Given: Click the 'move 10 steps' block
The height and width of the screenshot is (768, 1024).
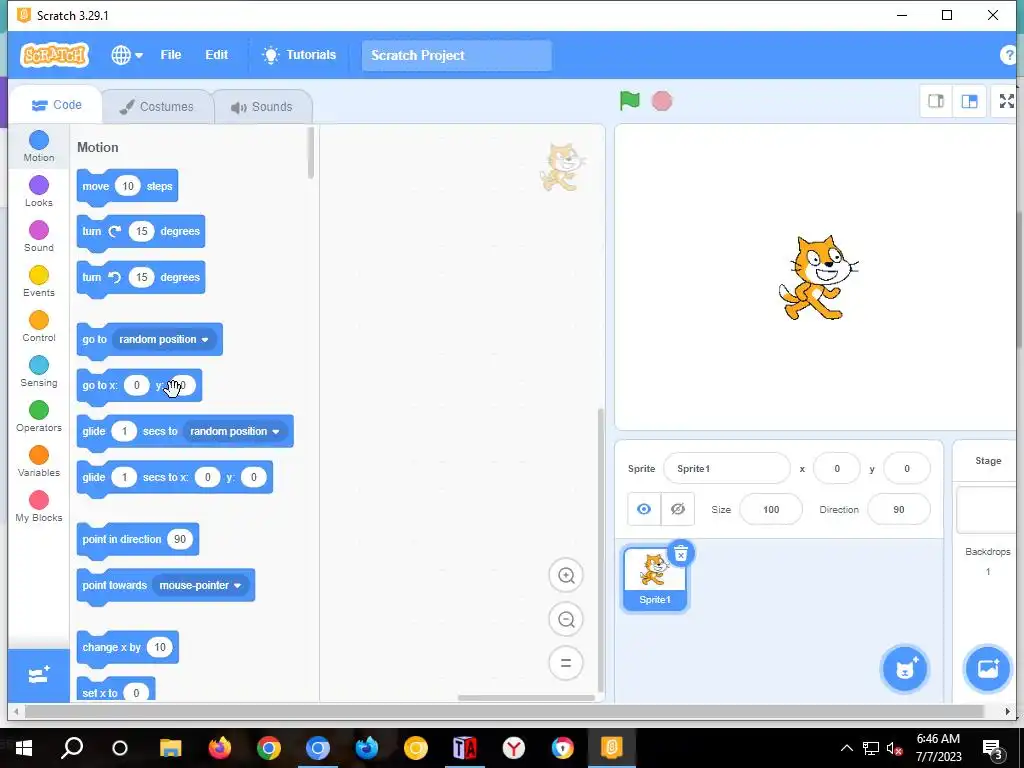Looking at the screenshot, I should tap(127, 187).
